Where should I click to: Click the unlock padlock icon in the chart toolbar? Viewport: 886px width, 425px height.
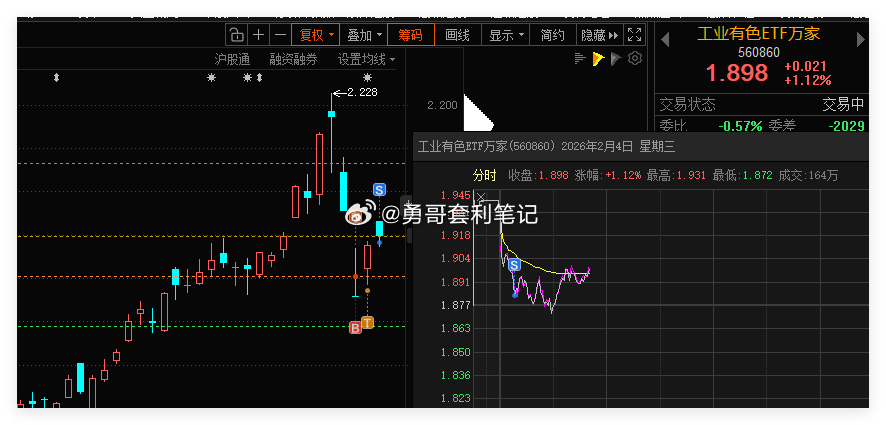tap(237, 35)
